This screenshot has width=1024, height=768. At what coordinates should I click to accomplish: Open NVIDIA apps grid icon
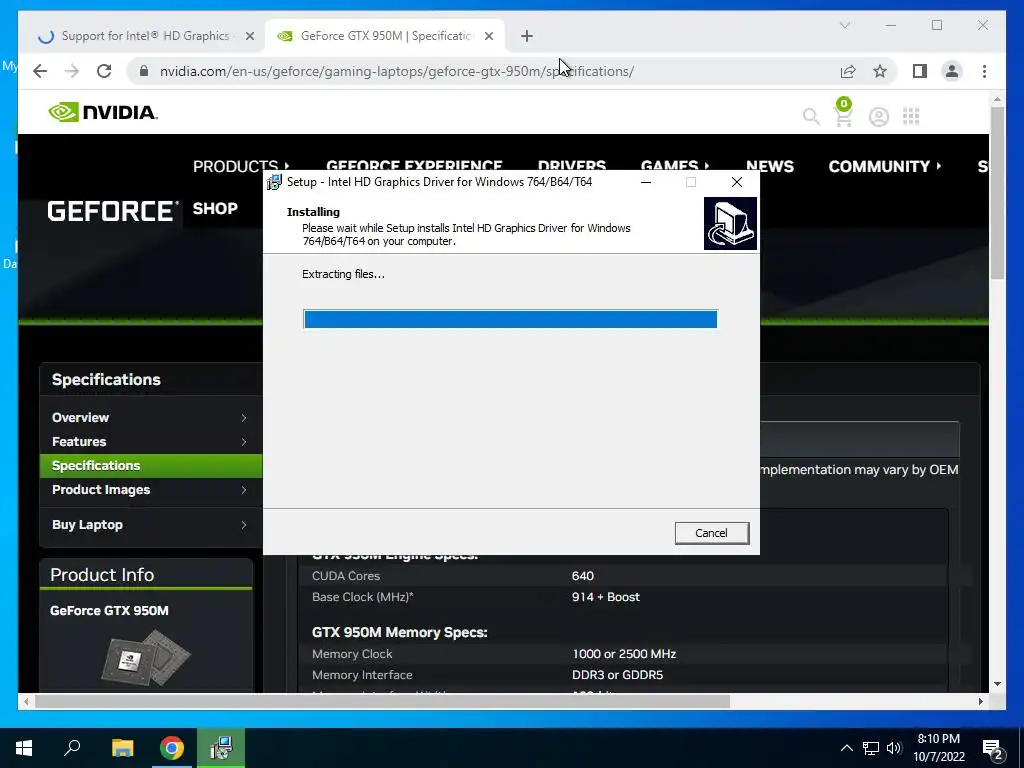(x=911, y=116)
